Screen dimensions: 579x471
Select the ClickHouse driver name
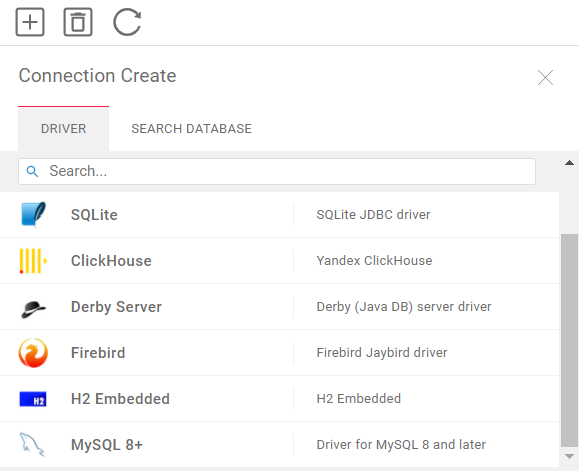111,261
